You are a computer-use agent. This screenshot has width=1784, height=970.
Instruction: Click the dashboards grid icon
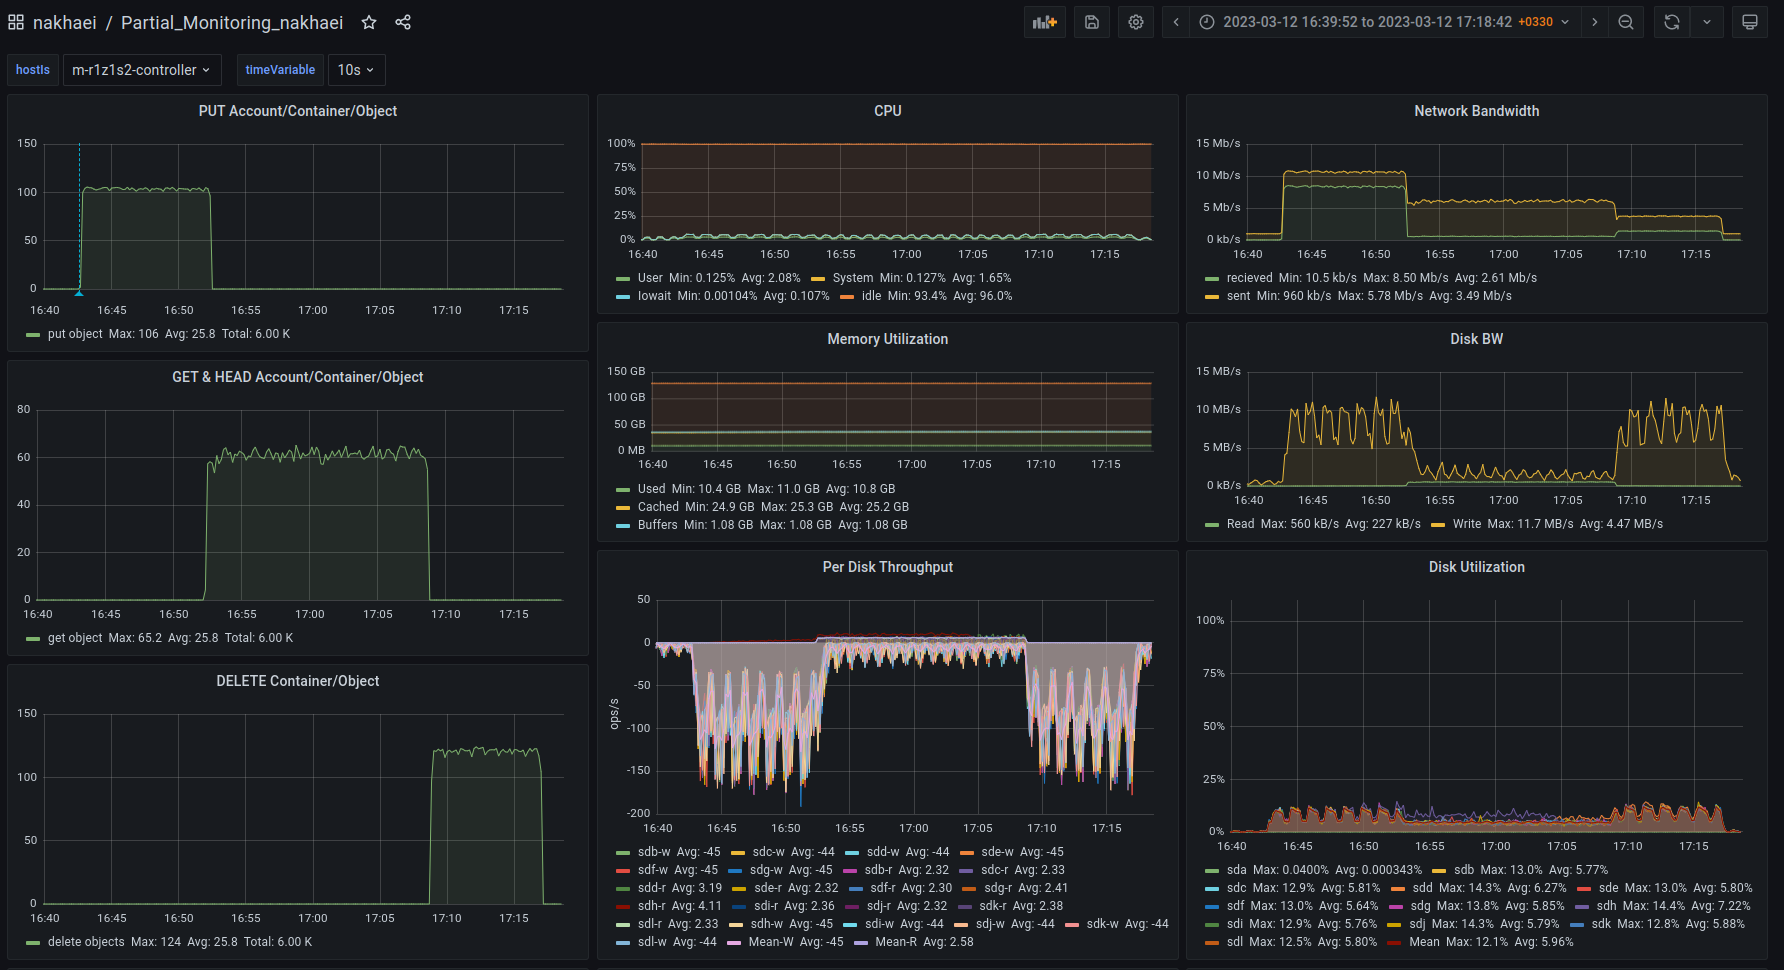pos(16,22)
